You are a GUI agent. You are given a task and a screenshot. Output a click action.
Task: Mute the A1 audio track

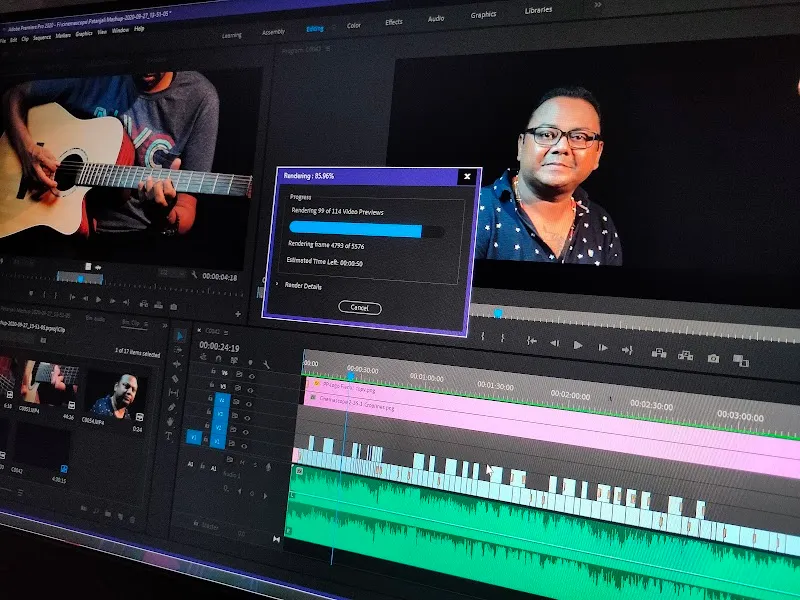tap(242, 463)
